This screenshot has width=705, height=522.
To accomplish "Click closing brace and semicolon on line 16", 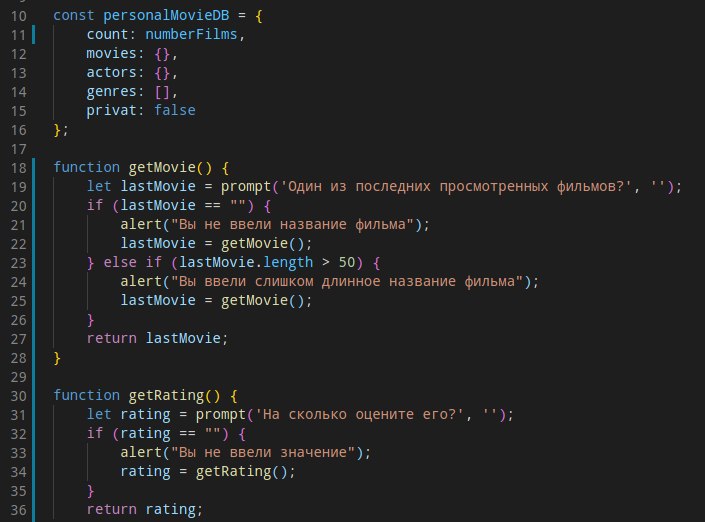I will pos(61,130).
